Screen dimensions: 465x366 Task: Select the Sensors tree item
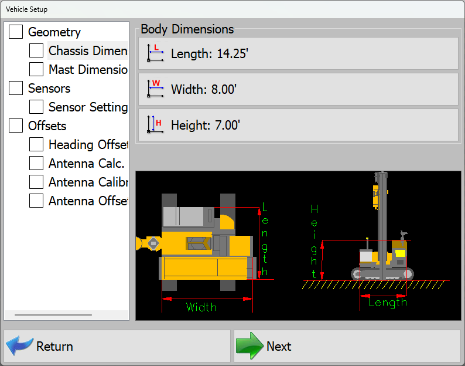point(49,88)
